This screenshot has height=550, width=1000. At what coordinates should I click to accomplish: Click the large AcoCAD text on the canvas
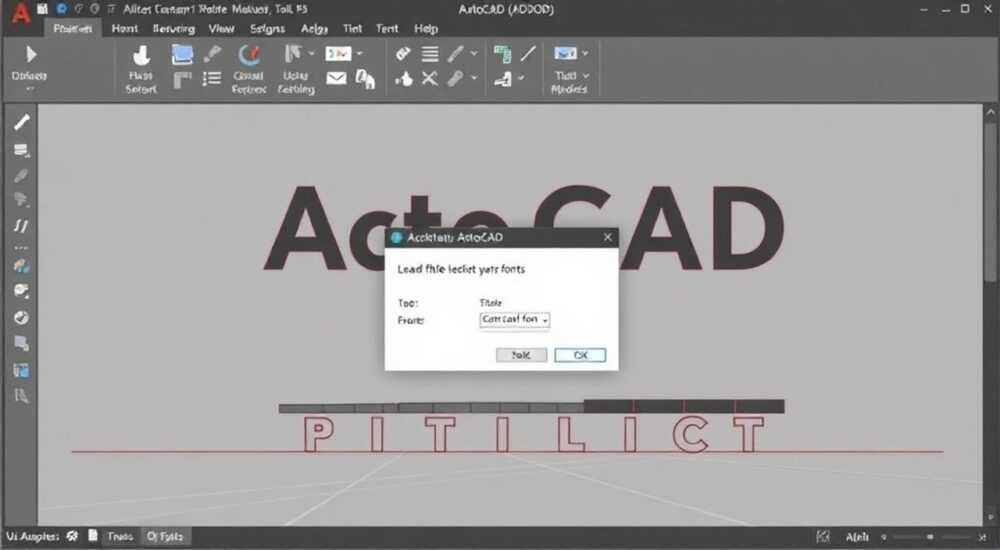click(524, 228)
